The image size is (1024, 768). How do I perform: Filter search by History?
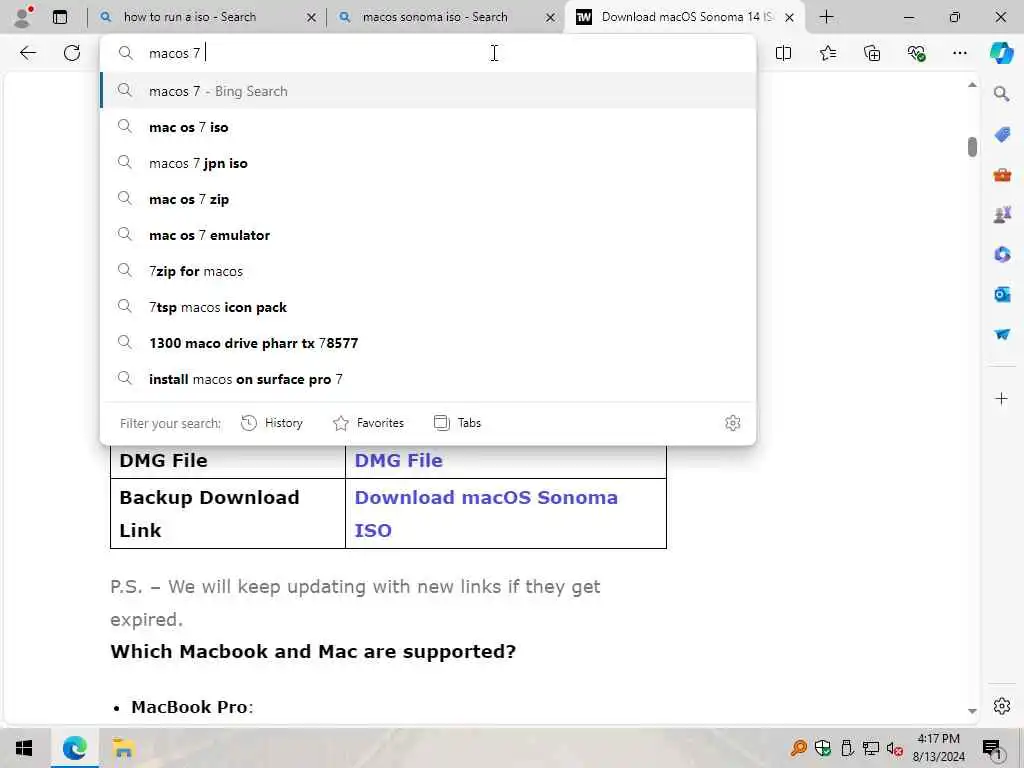coord(272,423)
